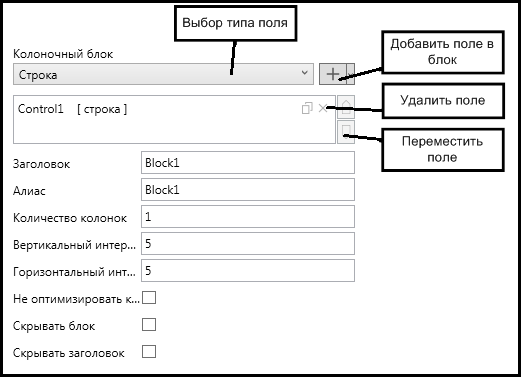Click the dropdown chevron in Строка combo box
Viewport: 521px width, 377px height.
304,73
